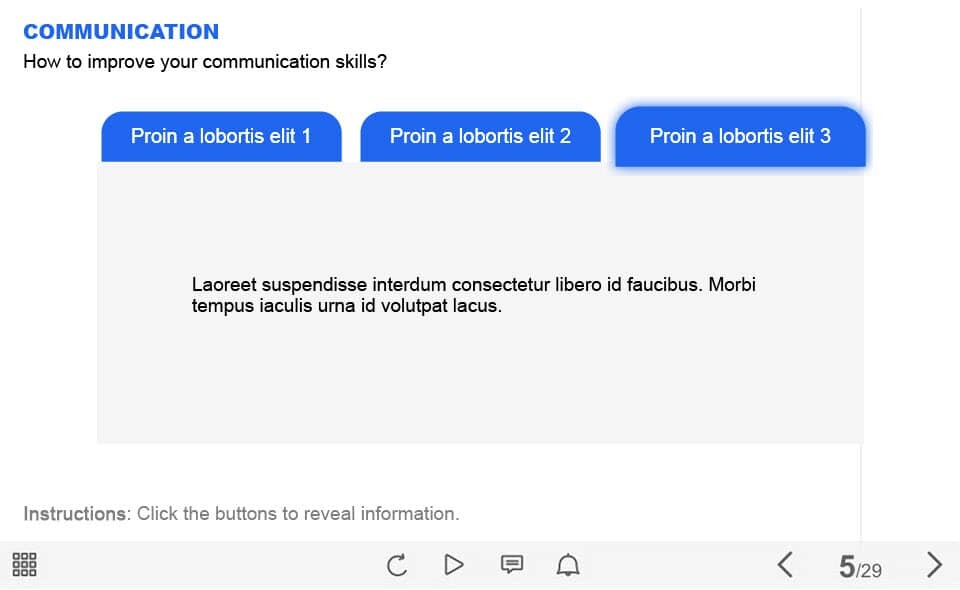Click the current slide number 5
The image size is (960, 590).
coord(847,568)
